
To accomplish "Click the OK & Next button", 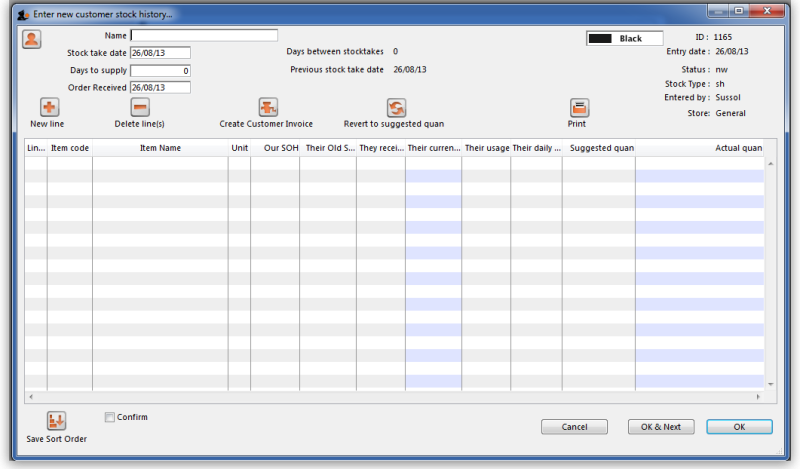I will (661, 427).
